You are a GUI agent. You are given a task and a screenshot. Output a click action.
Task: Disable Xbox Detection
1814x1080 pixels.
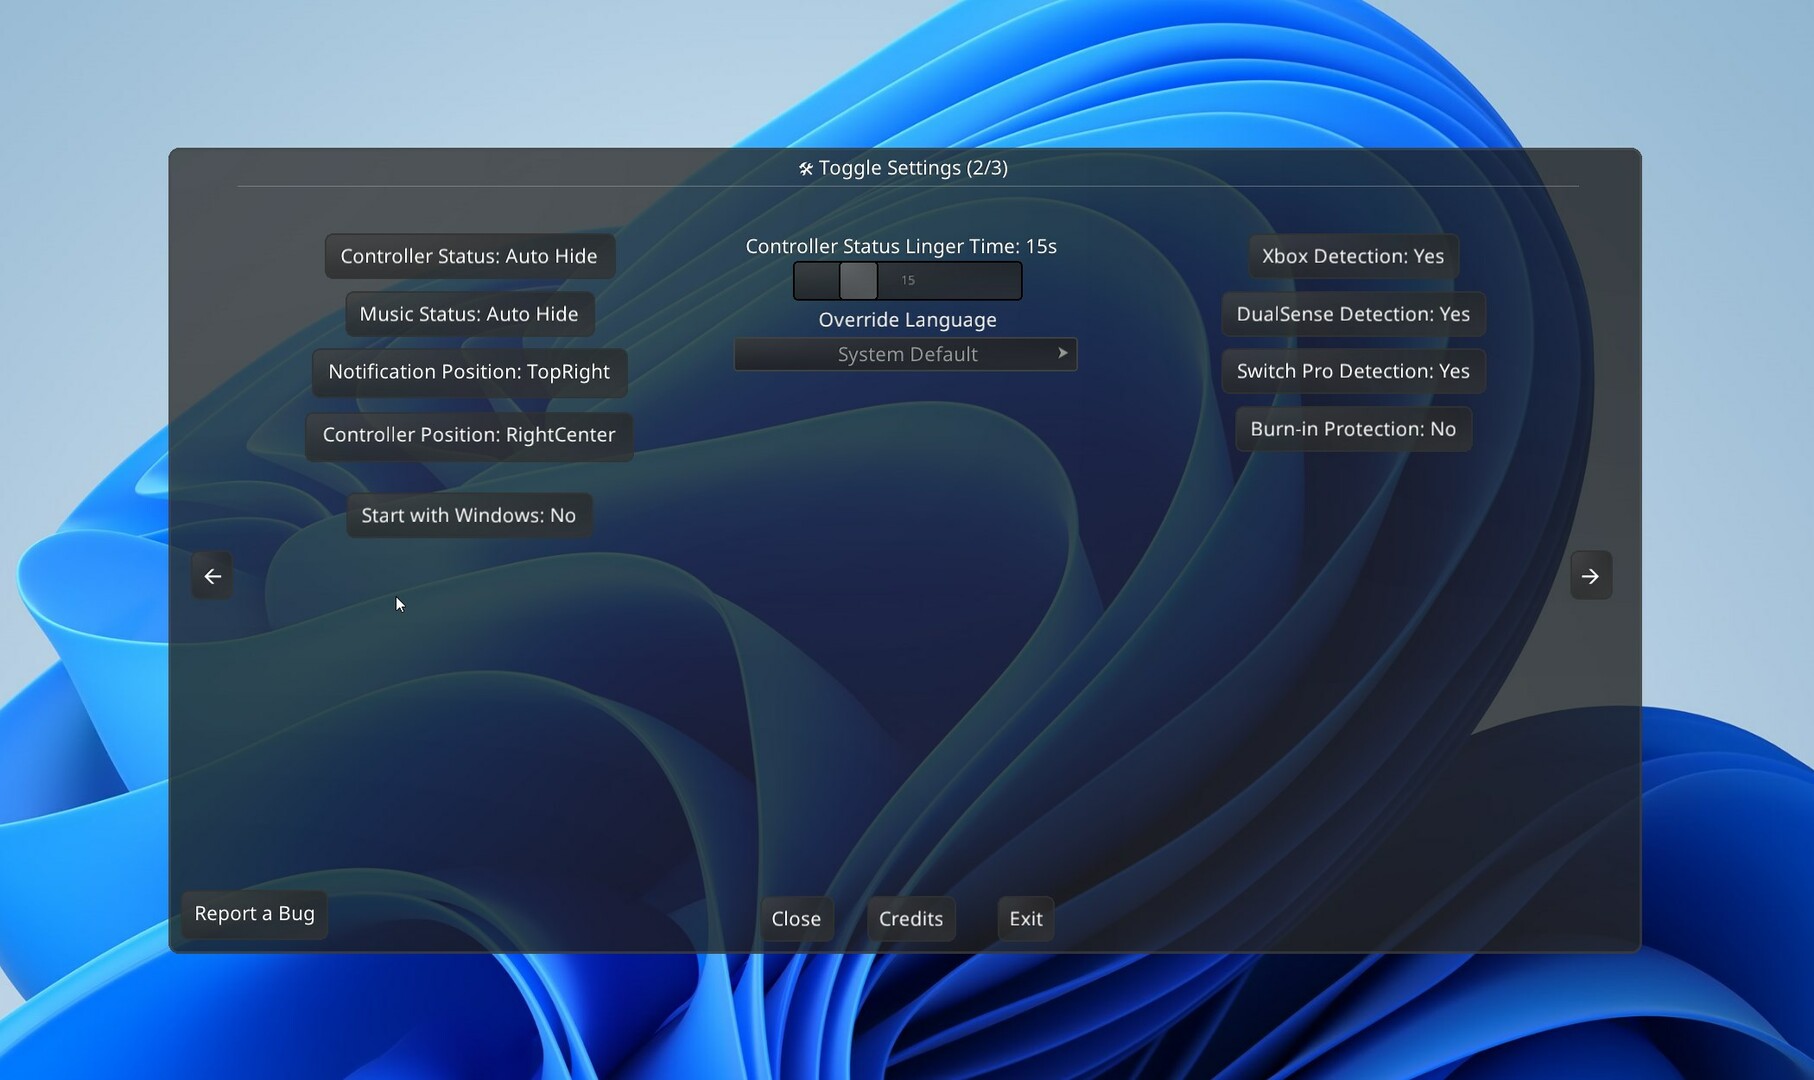[x=1353, y=255]
